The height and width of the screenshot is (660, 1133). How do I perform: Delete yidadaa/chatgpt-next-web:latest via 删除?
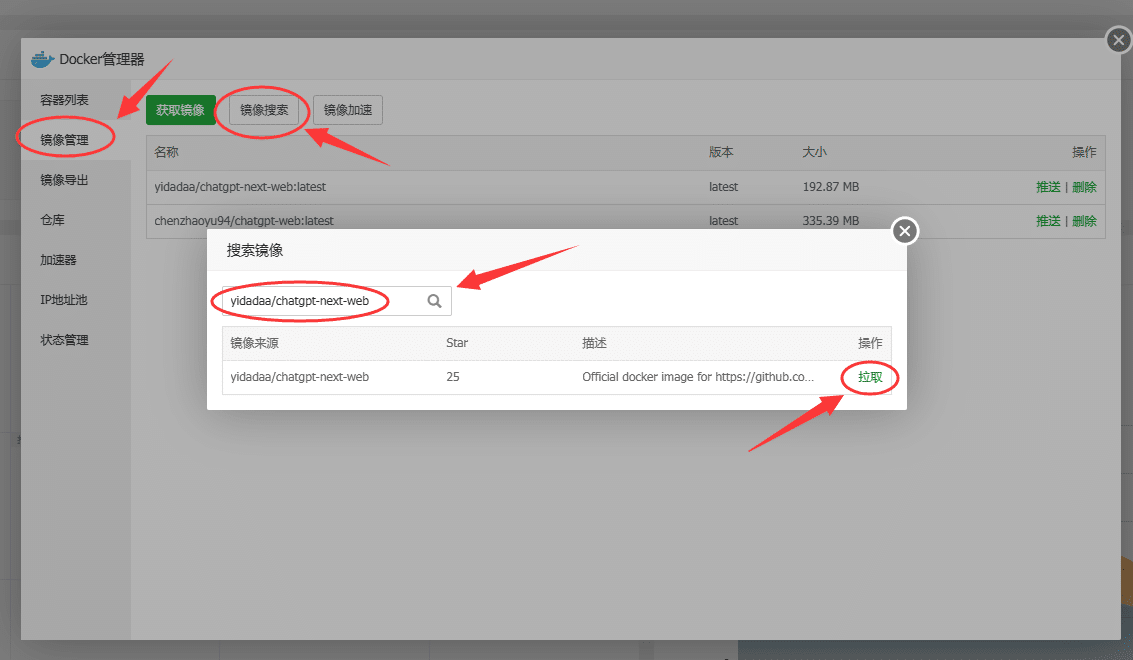tap(1085, 187)
